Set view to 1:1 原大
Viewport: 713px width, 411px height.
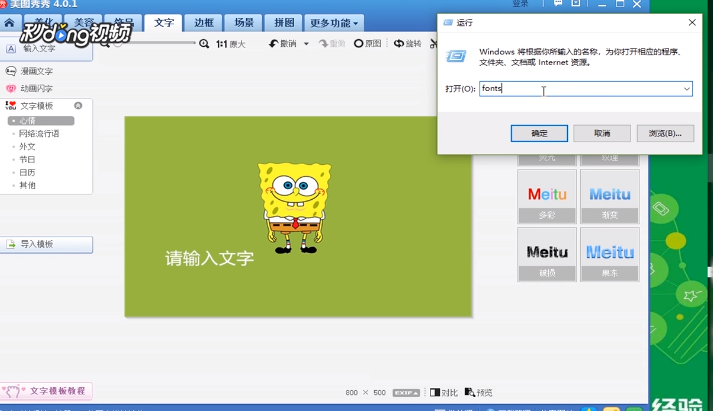[x=231, y=44]
